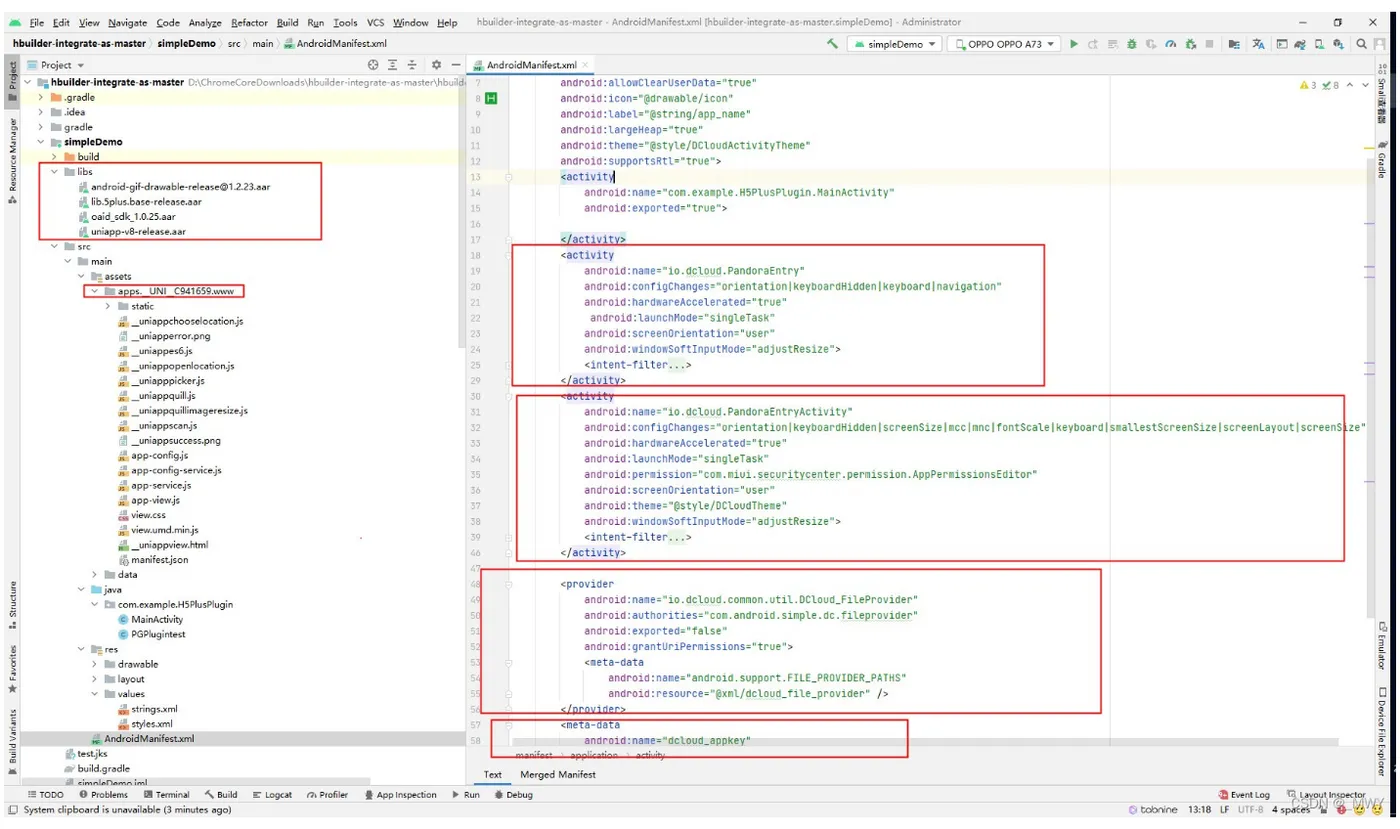Screen dimensions: 1400x829
Task: Toggle the Structure tool window button
Action: [12, 606]
